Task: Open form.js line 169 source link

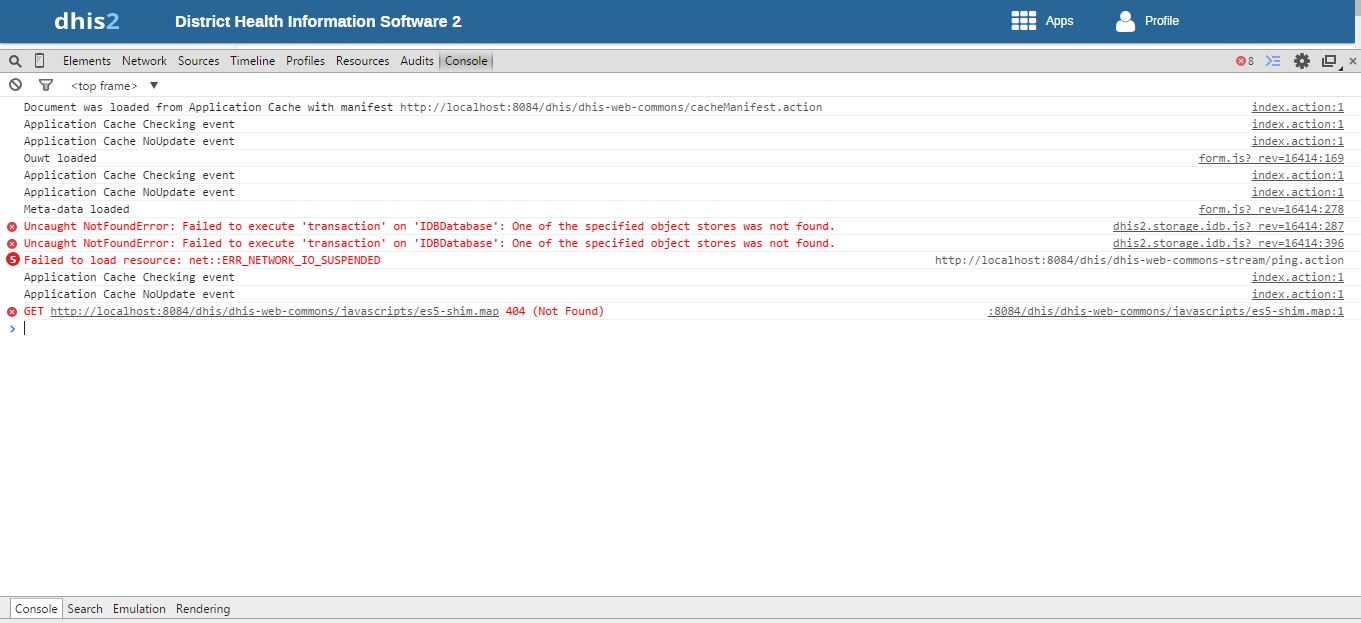Action: pos(1271,158)
